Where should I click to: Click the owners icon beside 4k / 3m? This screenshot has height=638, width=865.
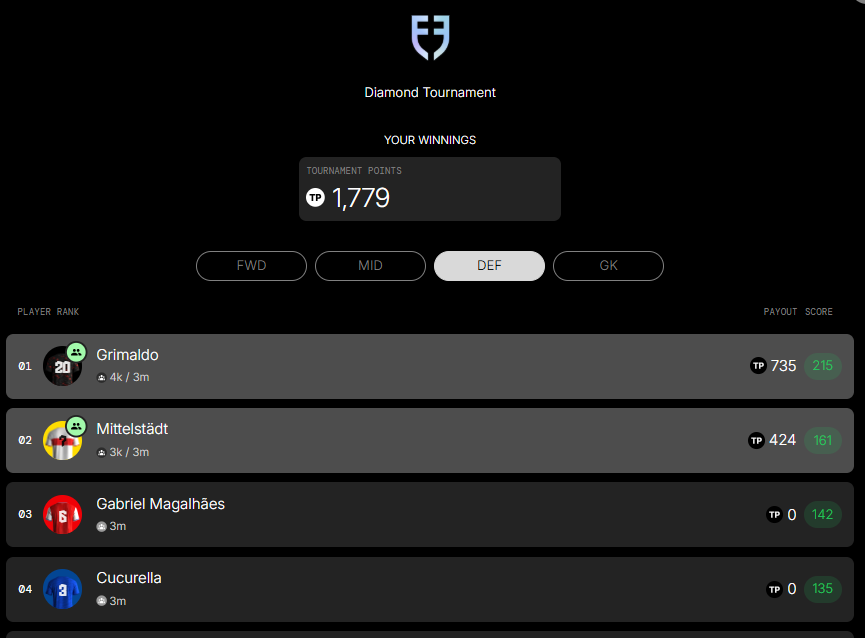pyautogui.click(x=102, y=378)
